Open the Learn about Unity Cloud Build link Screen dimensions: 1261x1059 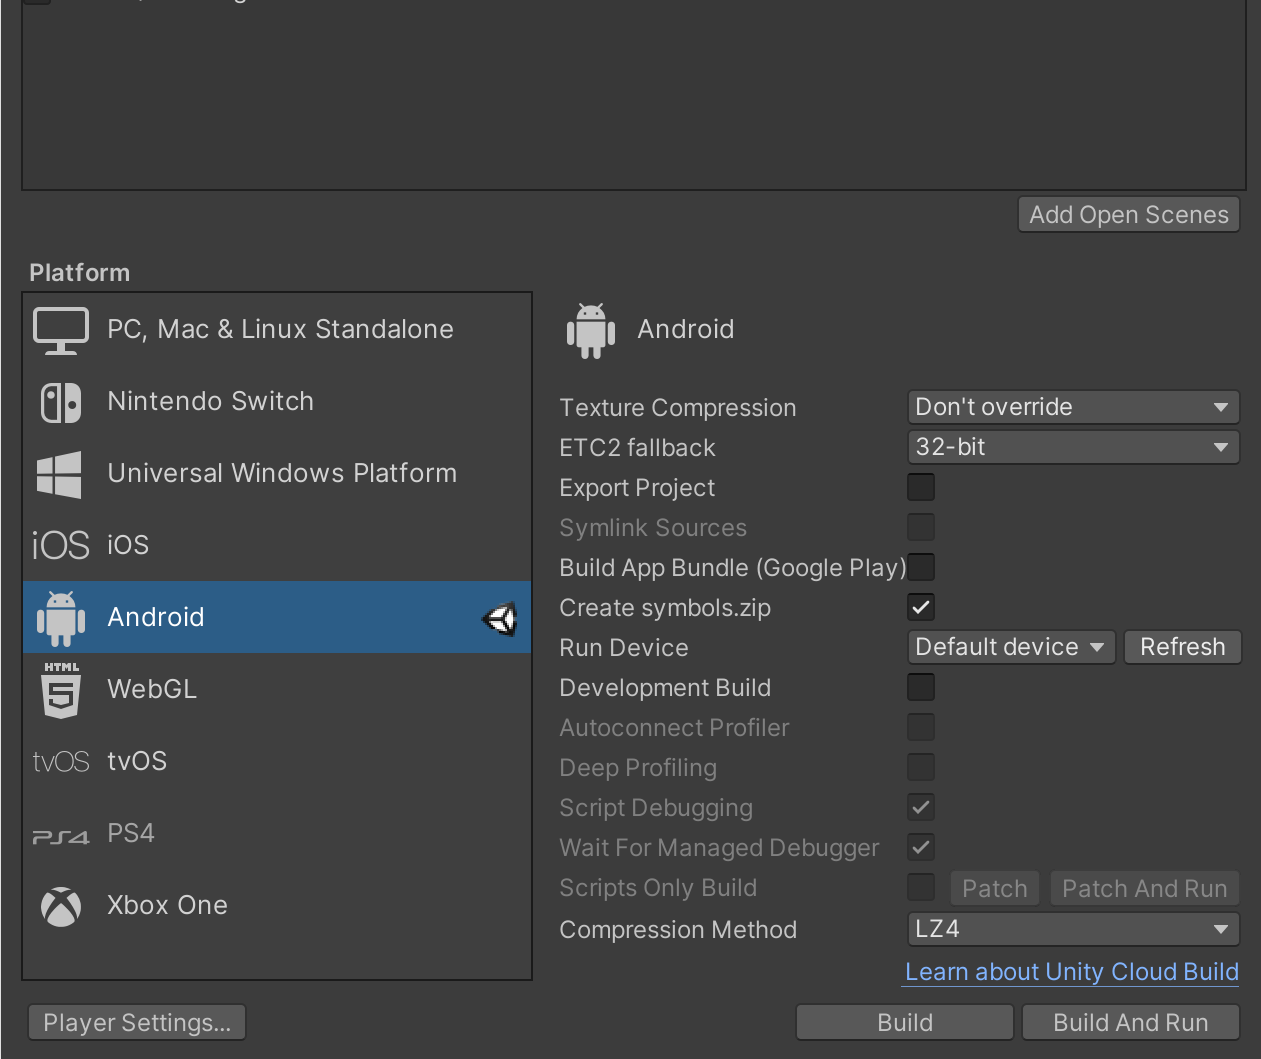[x=1071, y=972]
